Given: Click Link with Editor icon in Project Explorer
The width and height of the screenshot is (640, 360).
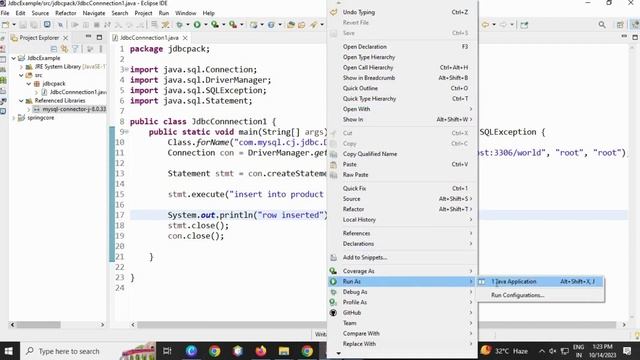Looking at the screenshot, I should point(64,49).
